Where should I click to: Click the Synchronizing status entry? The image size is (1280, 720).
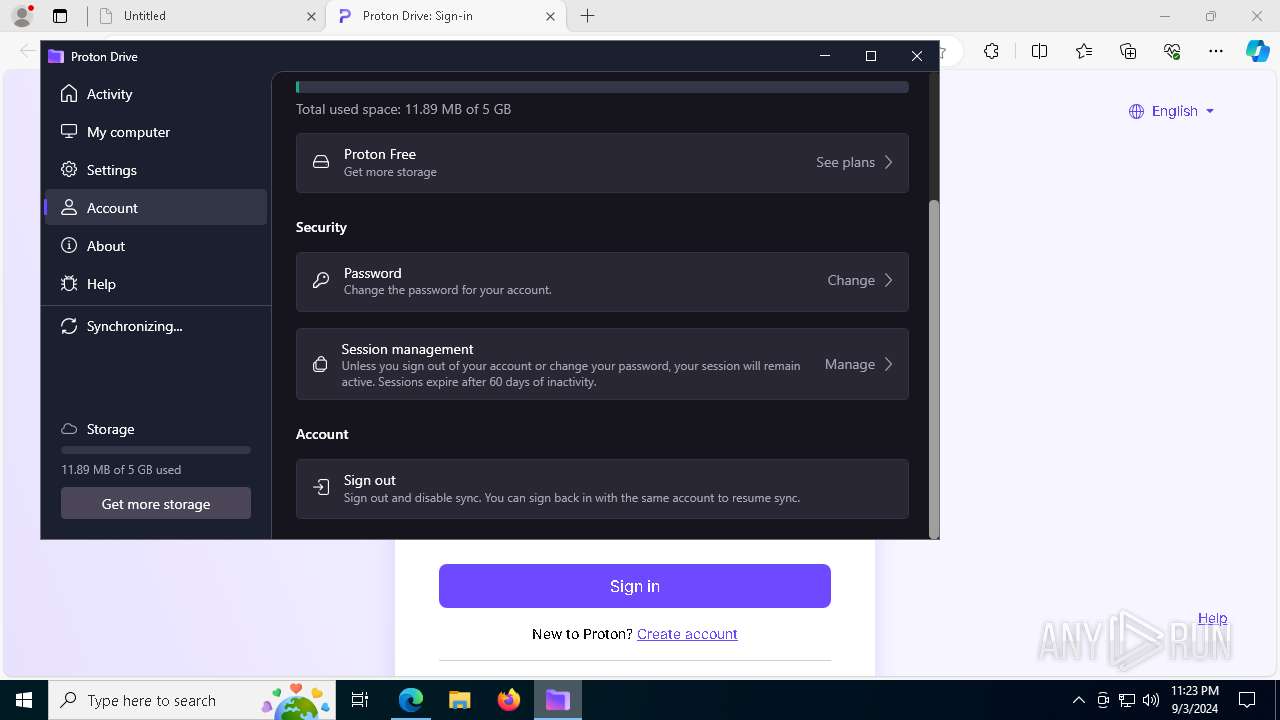tap(156, 326)
